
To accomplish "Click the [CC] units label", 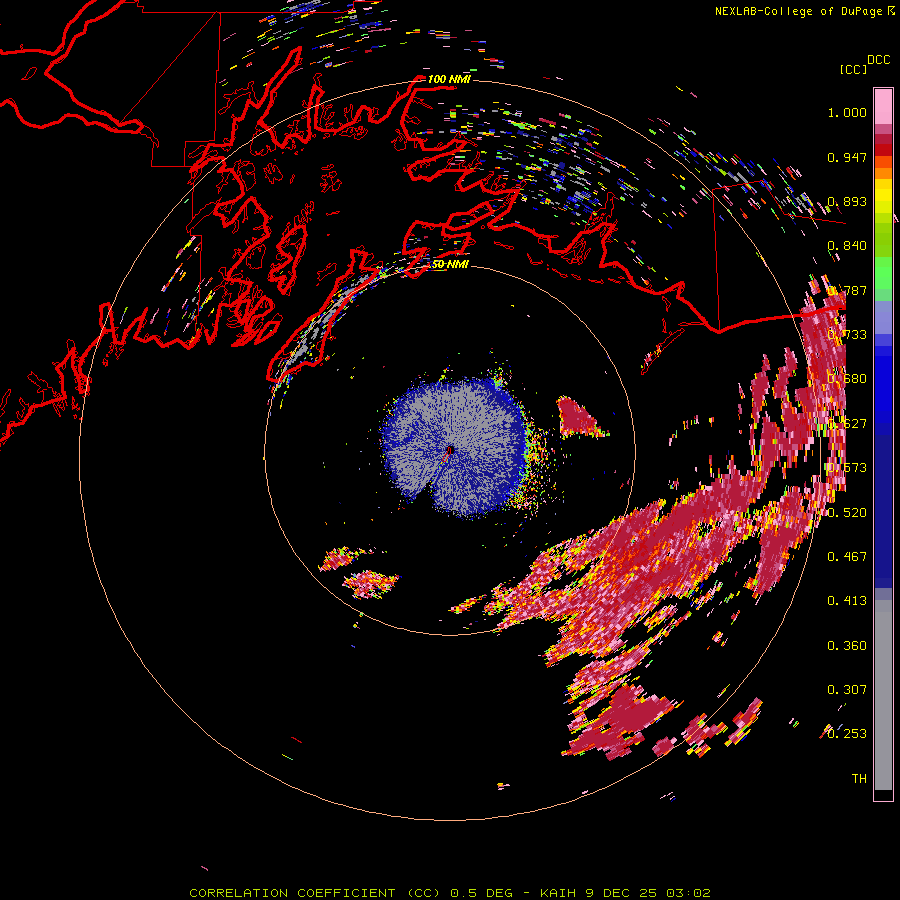I will (x=853, y=69).
